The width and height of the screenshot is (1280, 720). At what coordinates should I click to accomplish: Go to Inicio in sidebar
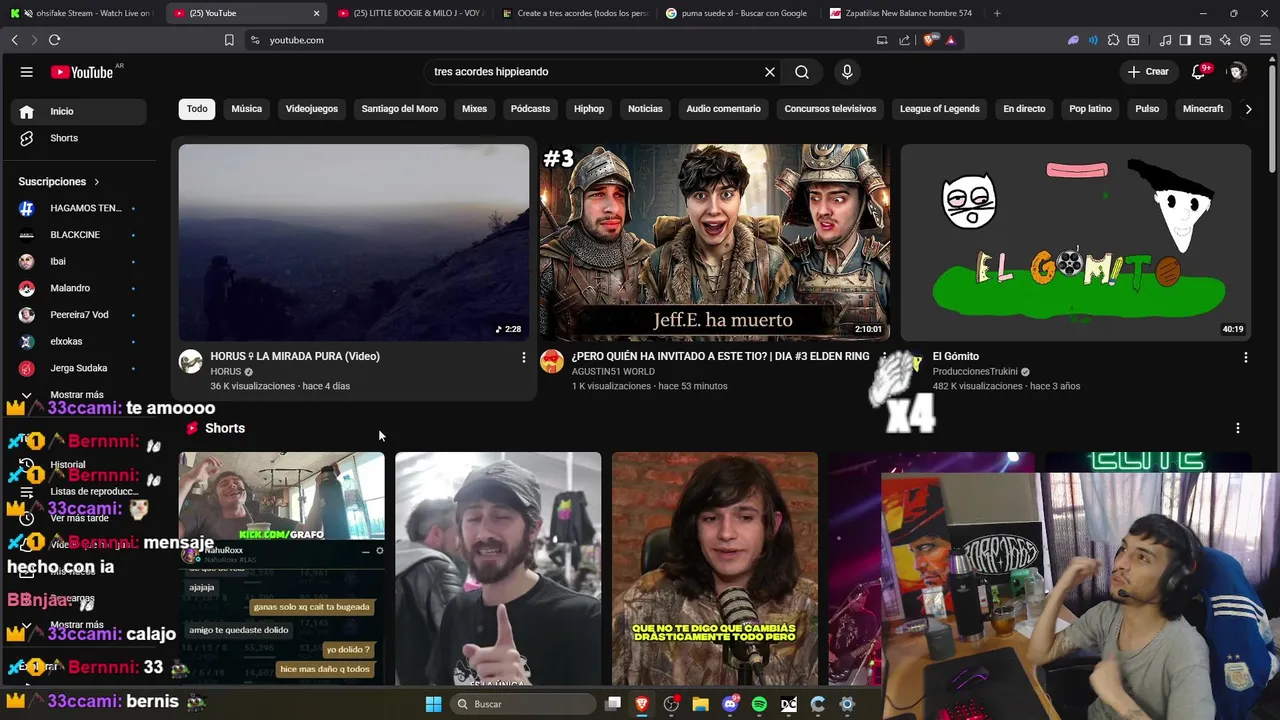[x=78, y=111]
